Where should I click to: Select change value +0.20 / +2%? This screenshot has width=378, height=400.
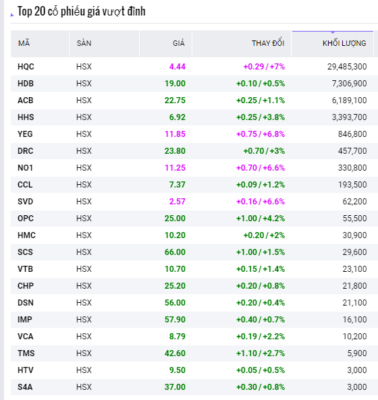click(x=264, y=235)
